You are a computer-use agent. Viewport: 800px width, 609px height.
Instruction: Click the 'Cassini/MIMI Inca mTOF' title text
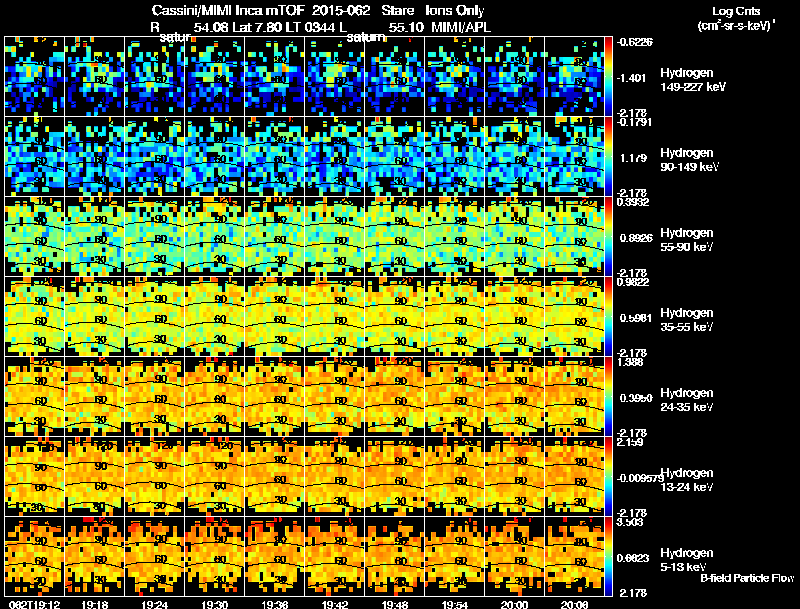coord(228,10)
